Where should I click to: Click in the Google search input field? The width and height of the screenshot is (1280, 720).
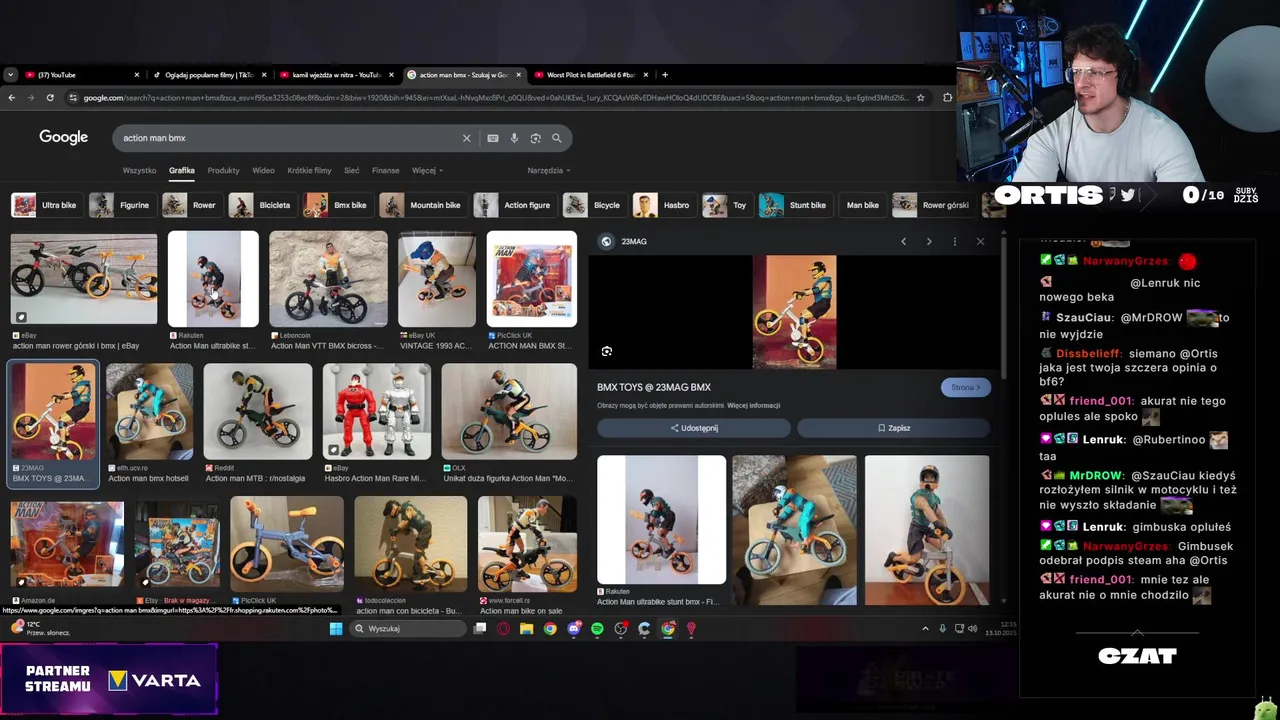click(285, 138)
